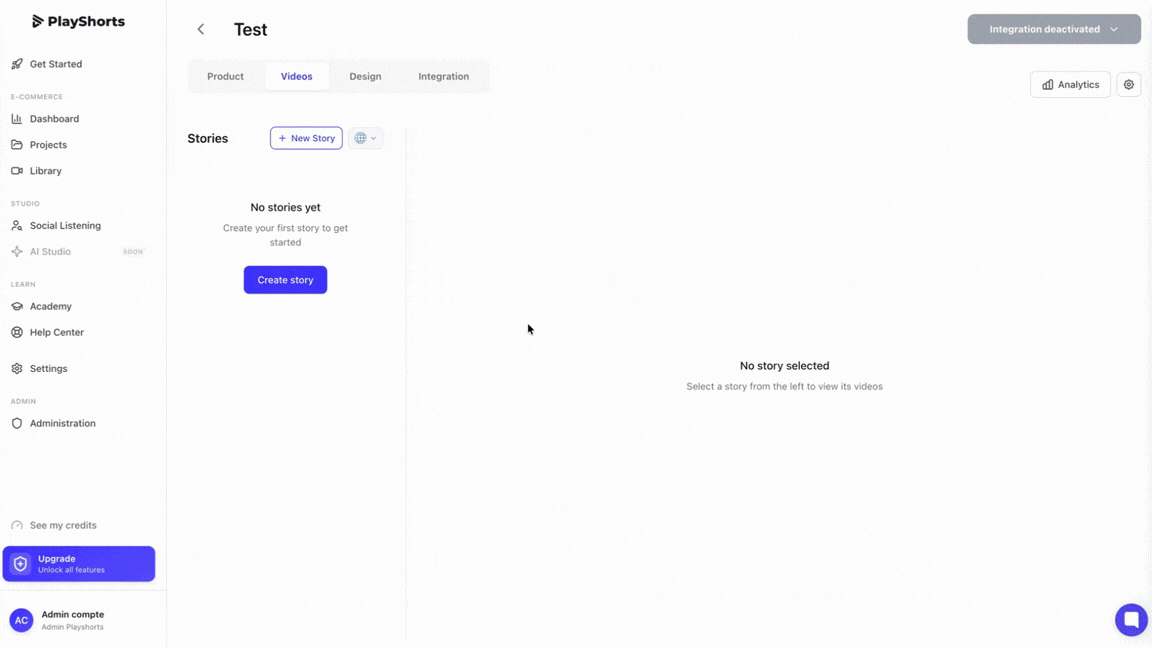The image size is (1152, 648).
Task: Open the globe language dropdown
Action: click(x=365, y=138)
